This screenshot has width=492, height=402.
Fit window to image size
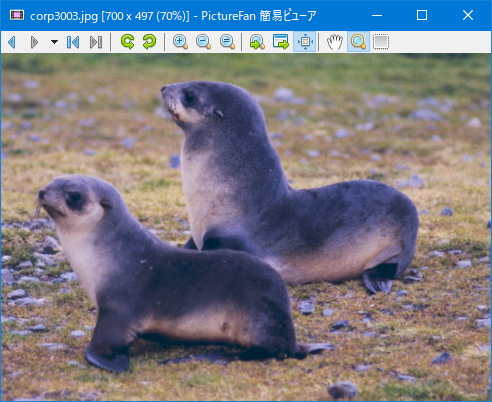281,42
